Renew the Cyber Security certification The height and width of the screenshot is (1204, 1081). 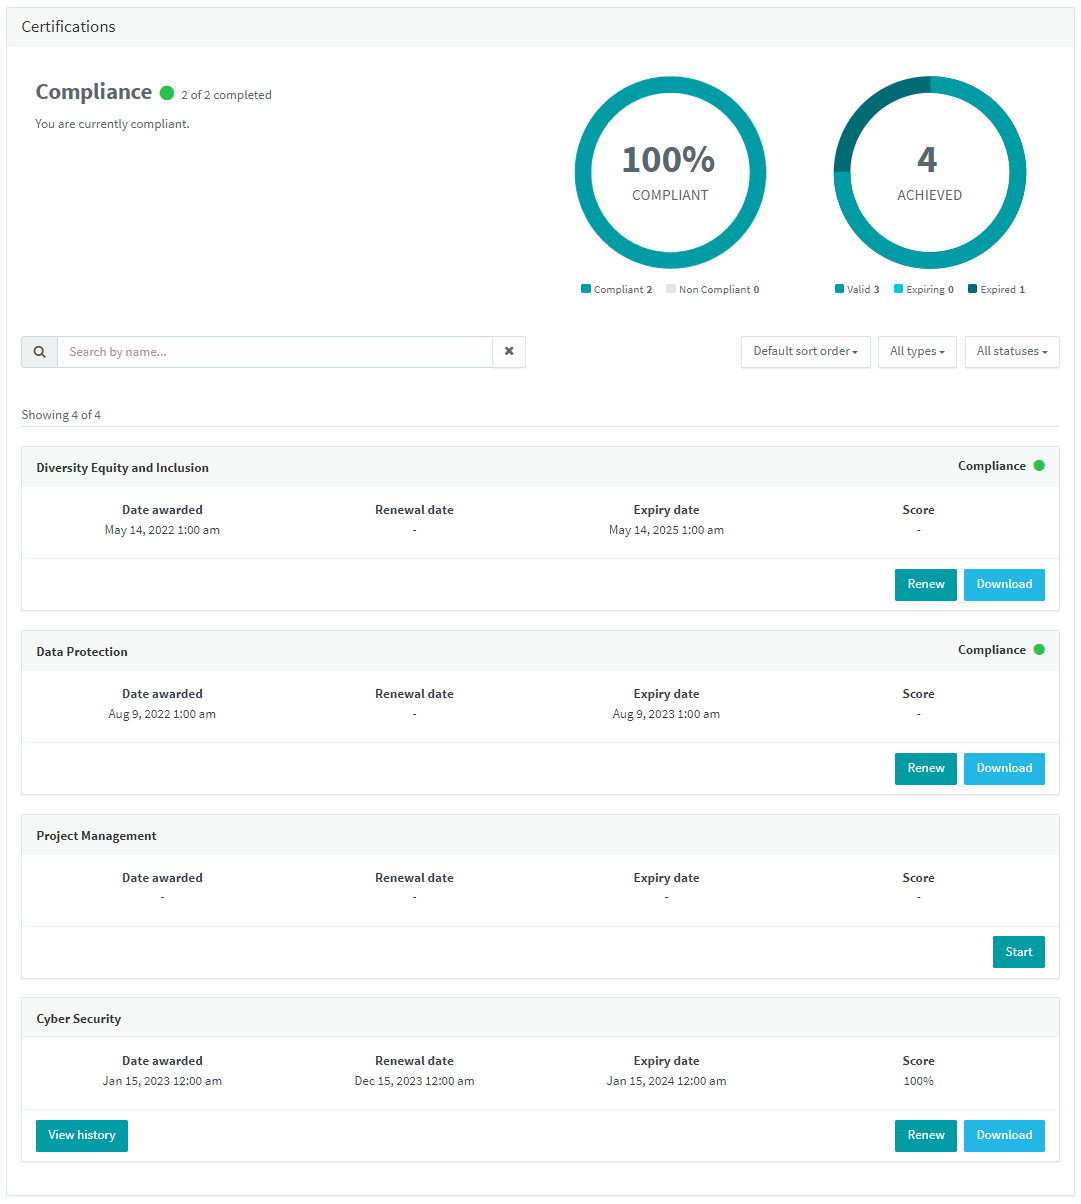(926, 1136)
